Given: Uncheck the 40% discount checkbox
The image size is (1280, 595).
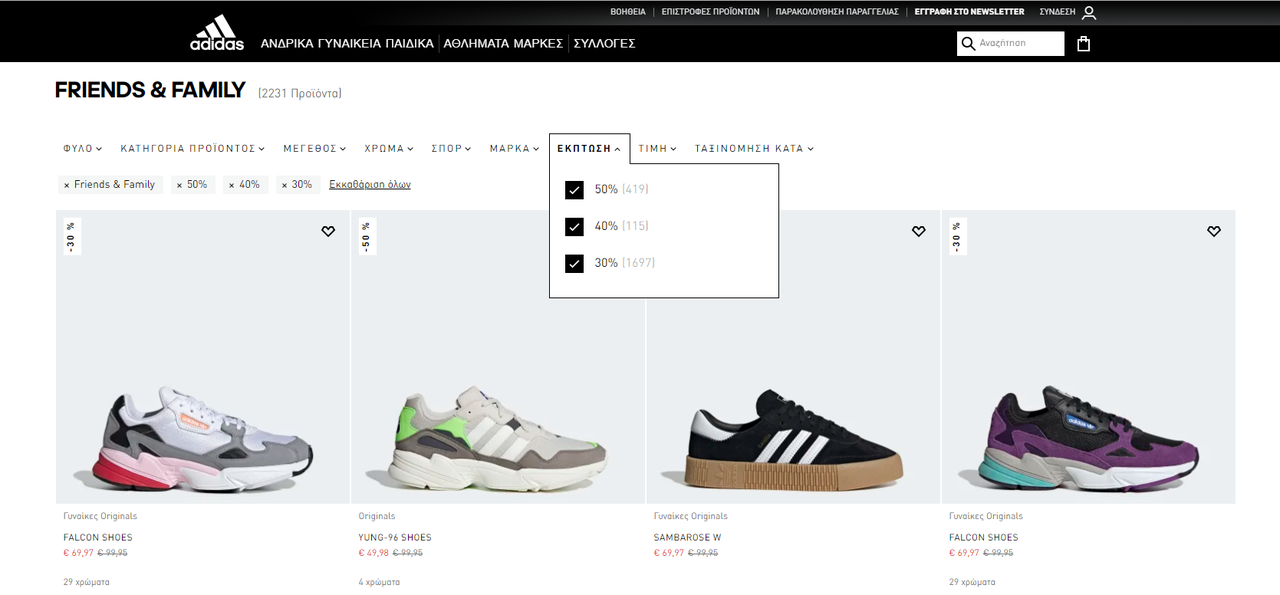Looking at the screenshot, I should 574,227.
